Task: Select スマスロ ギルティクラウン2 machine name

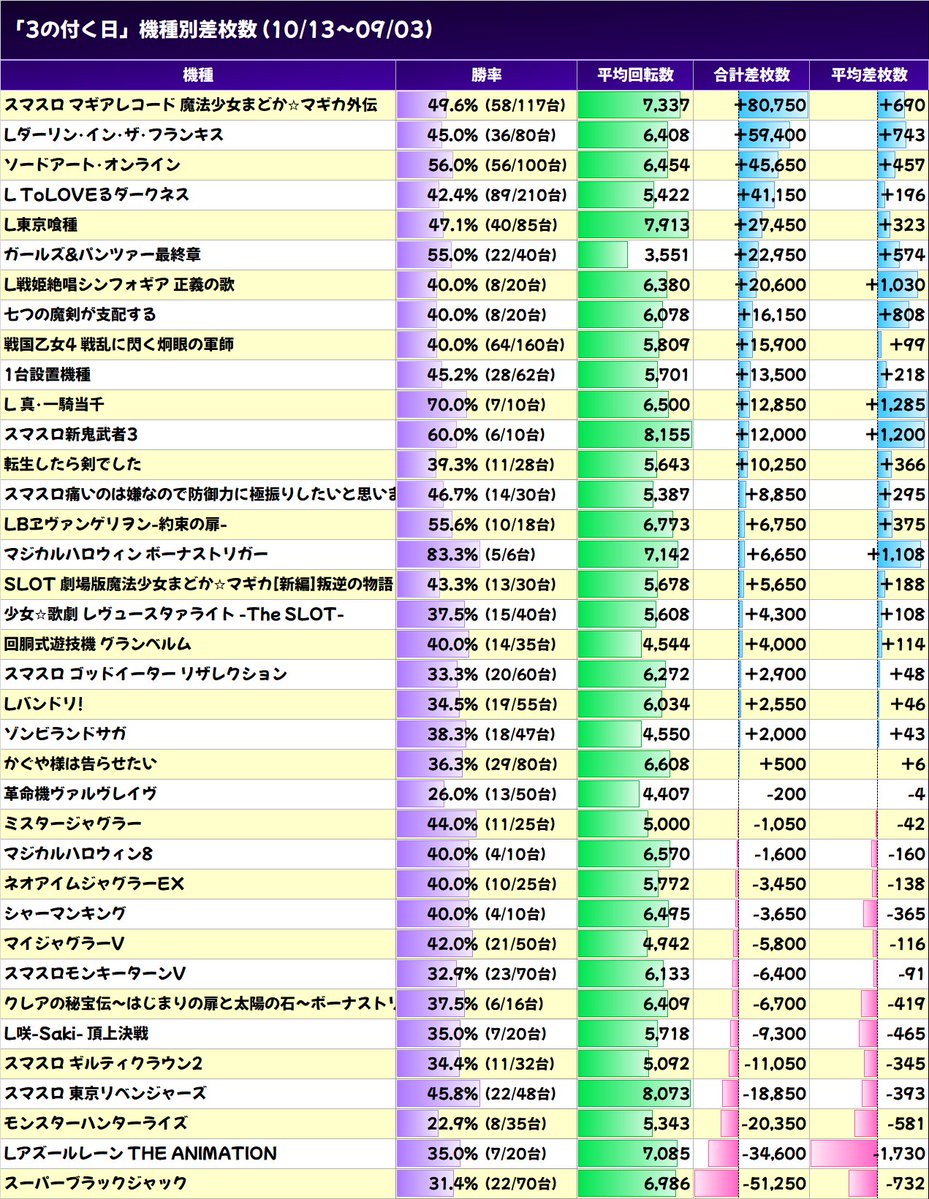Action: pyautogui.click(x=103, y=1064)
